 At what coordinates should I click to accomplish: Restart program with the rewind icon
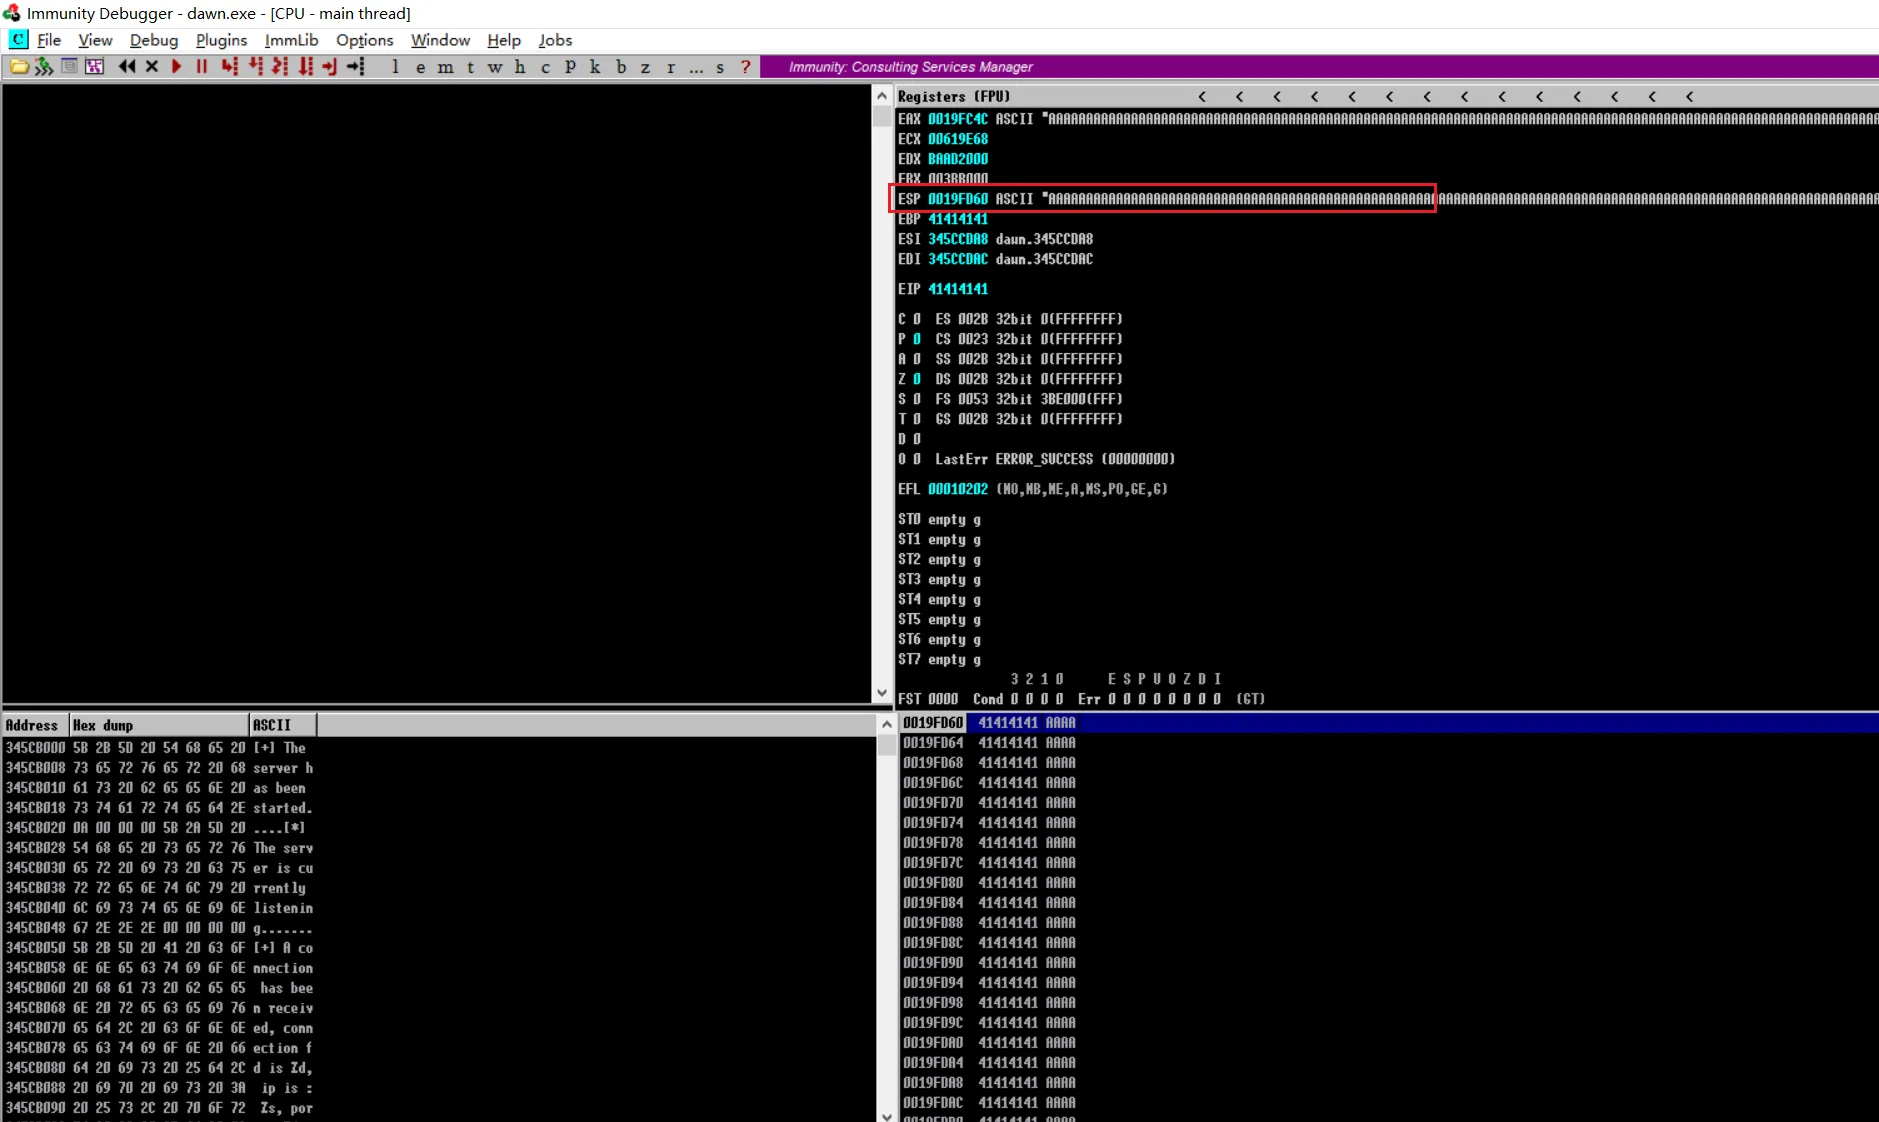(x=127, y=67)
